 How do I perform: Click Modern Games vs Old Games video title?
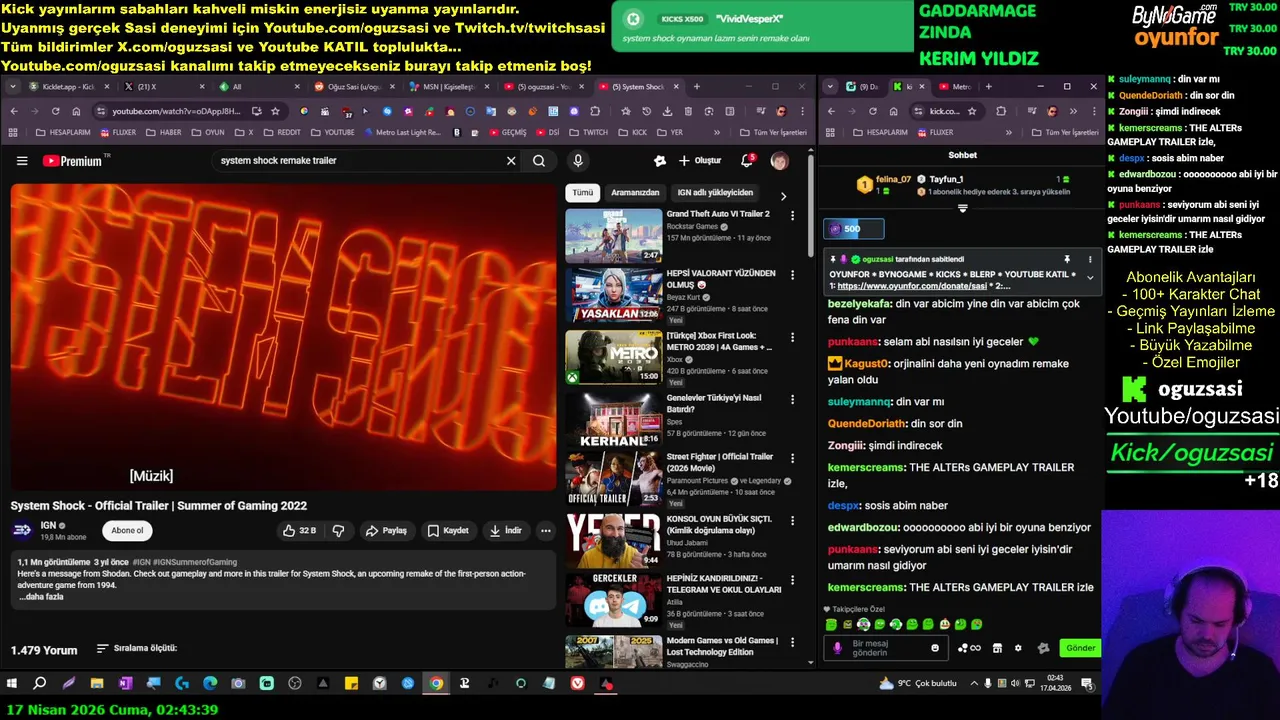point(722,646)
